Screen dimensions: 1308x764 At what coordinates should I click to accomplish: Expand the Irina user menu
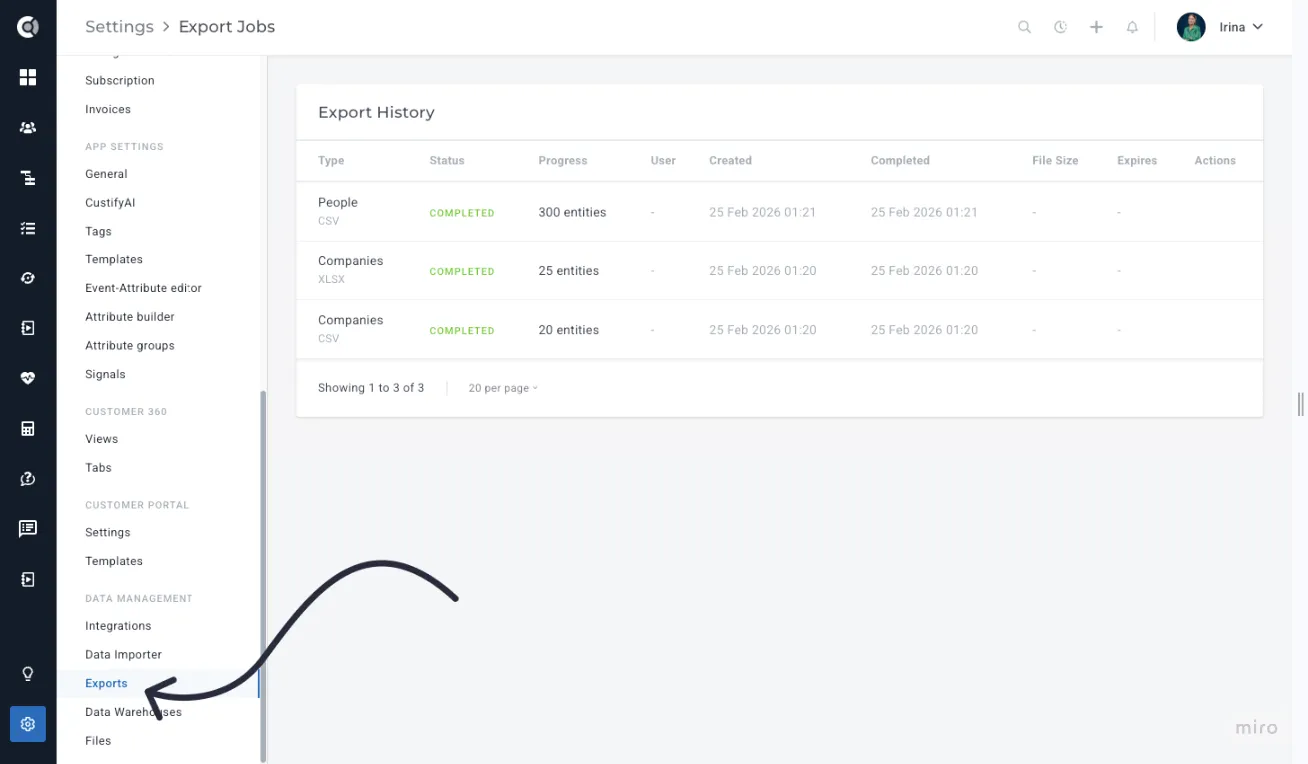1241,27
